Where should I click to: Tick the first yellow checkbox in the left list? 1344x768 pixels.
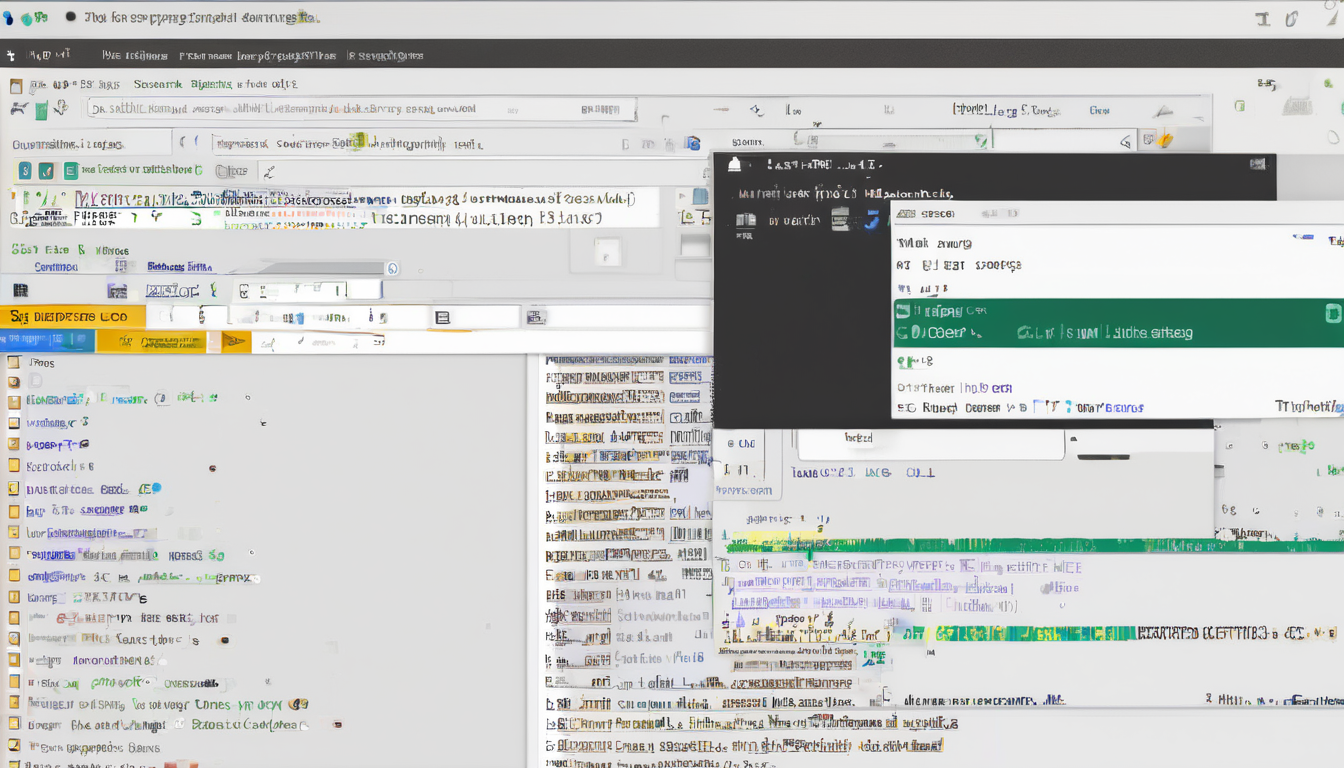tap(14, 363)
